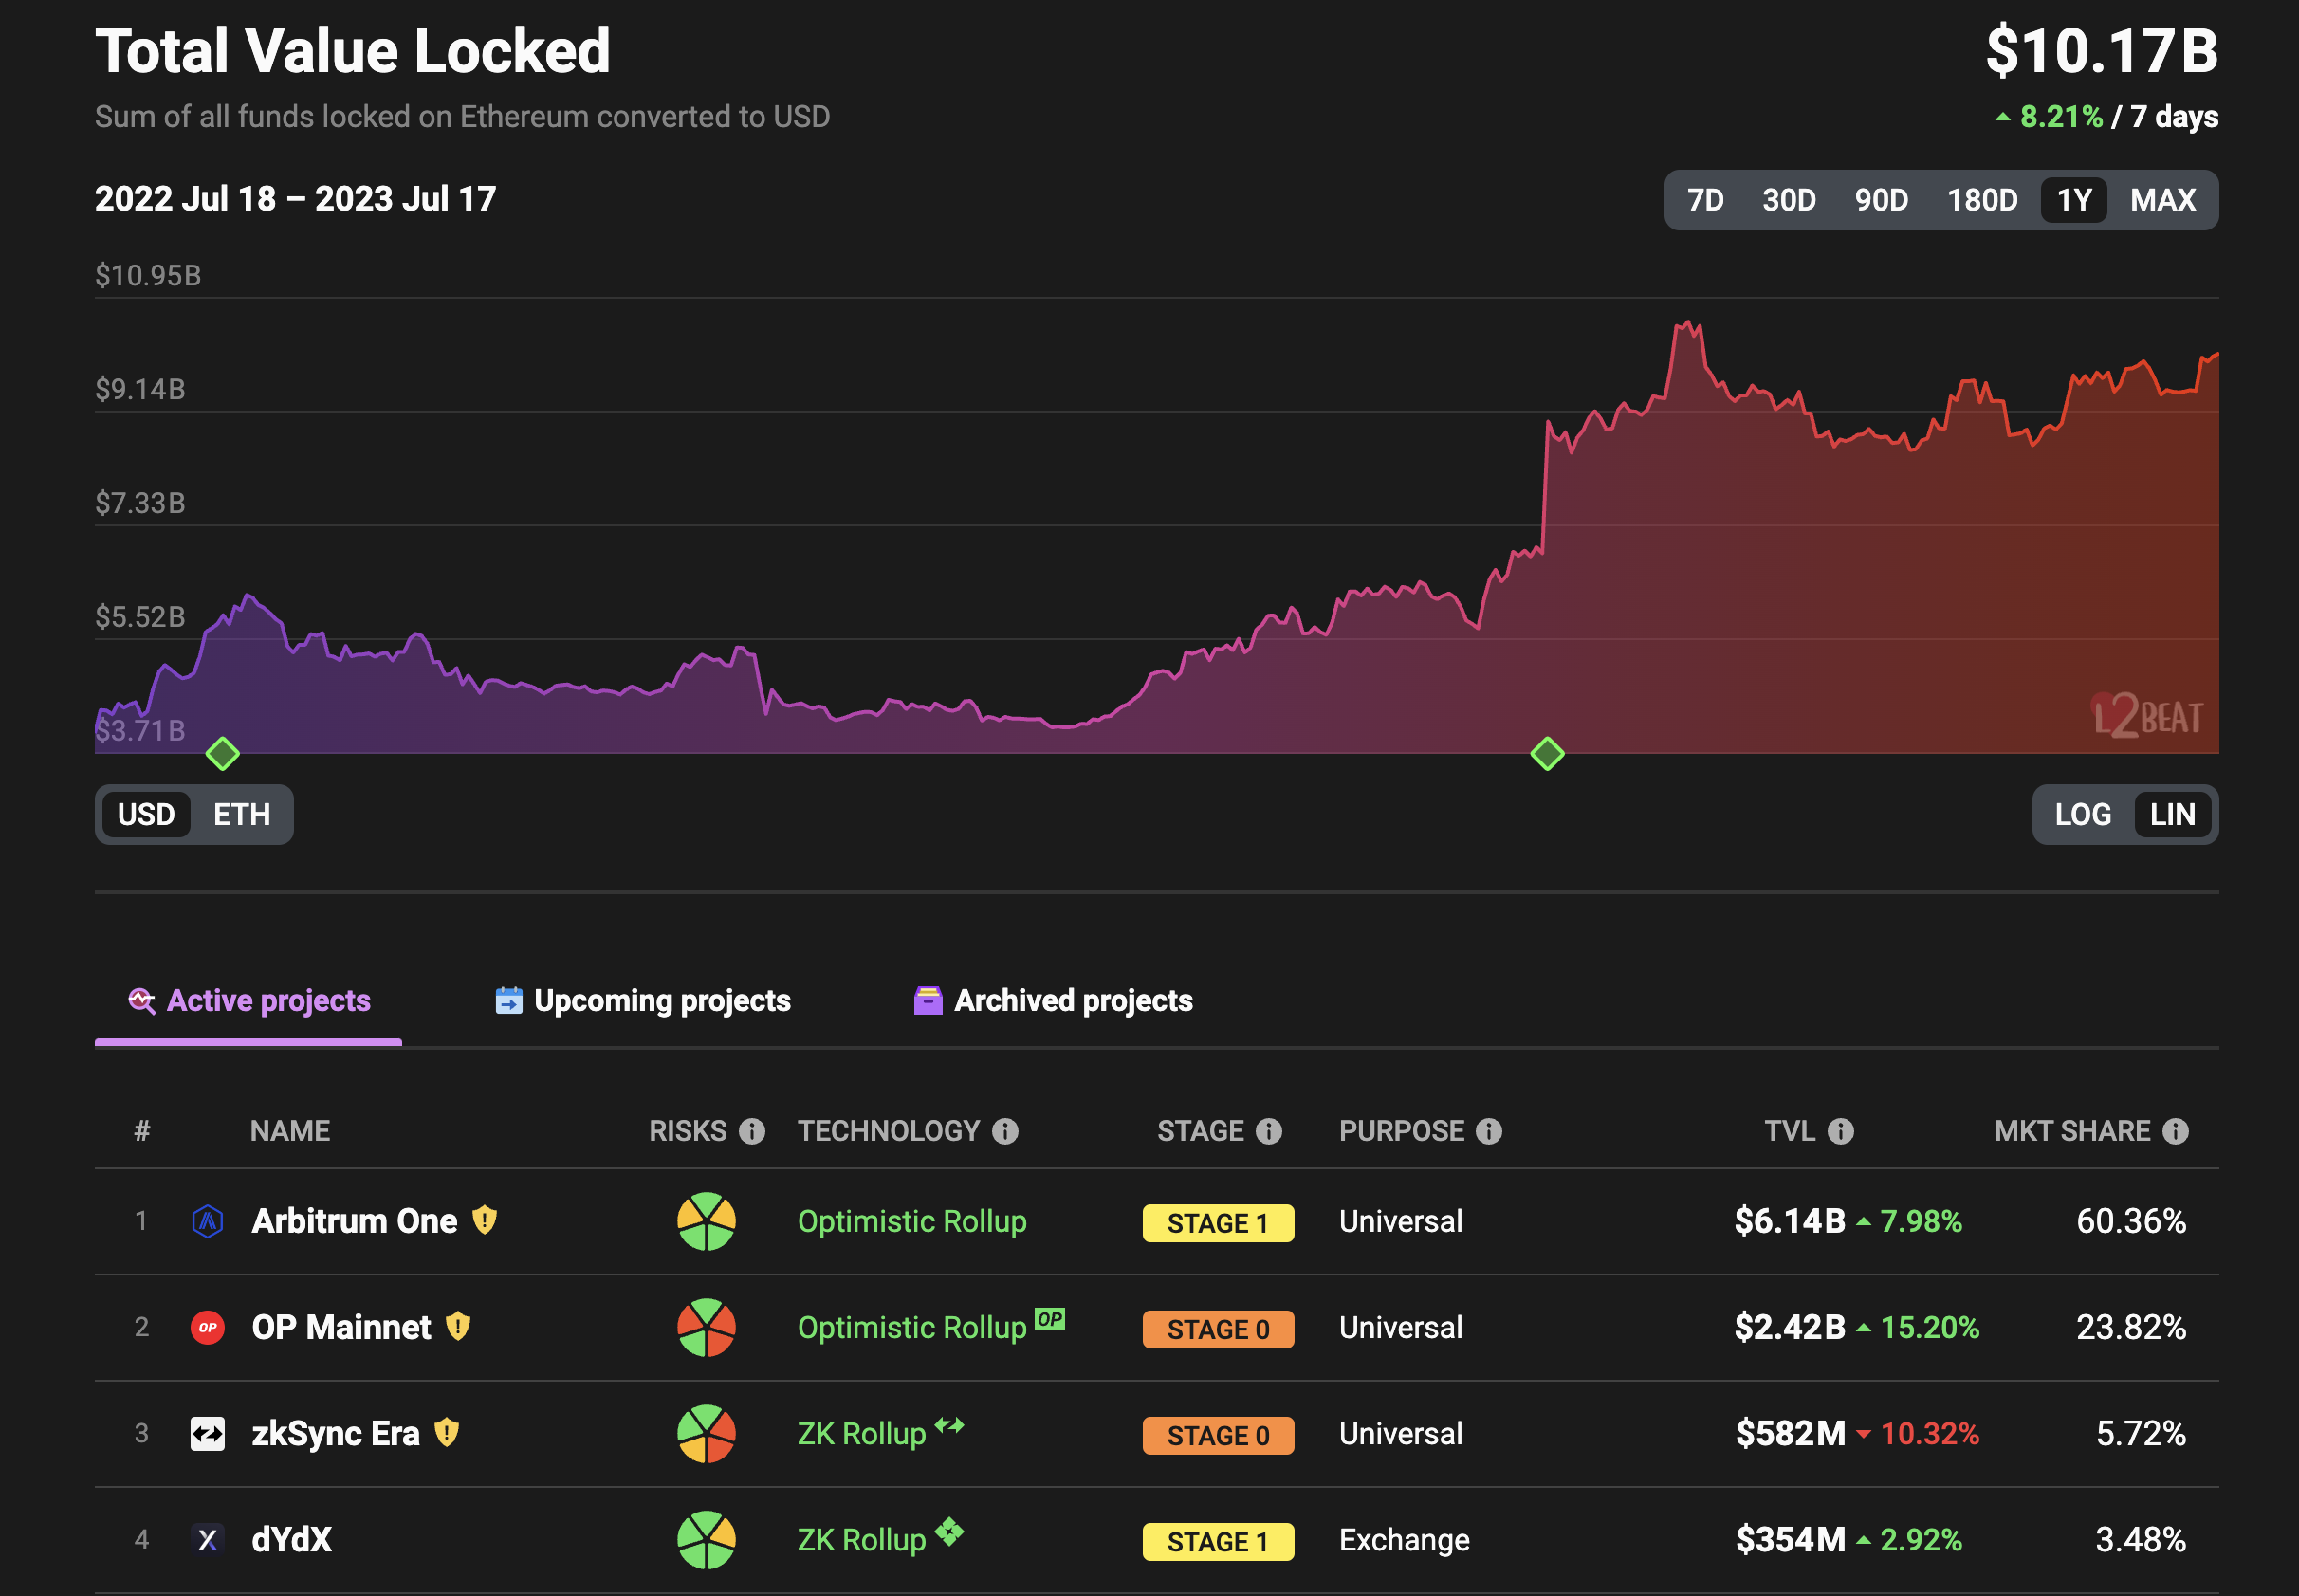Open the Arbitrum One project link

(354, 1221)
